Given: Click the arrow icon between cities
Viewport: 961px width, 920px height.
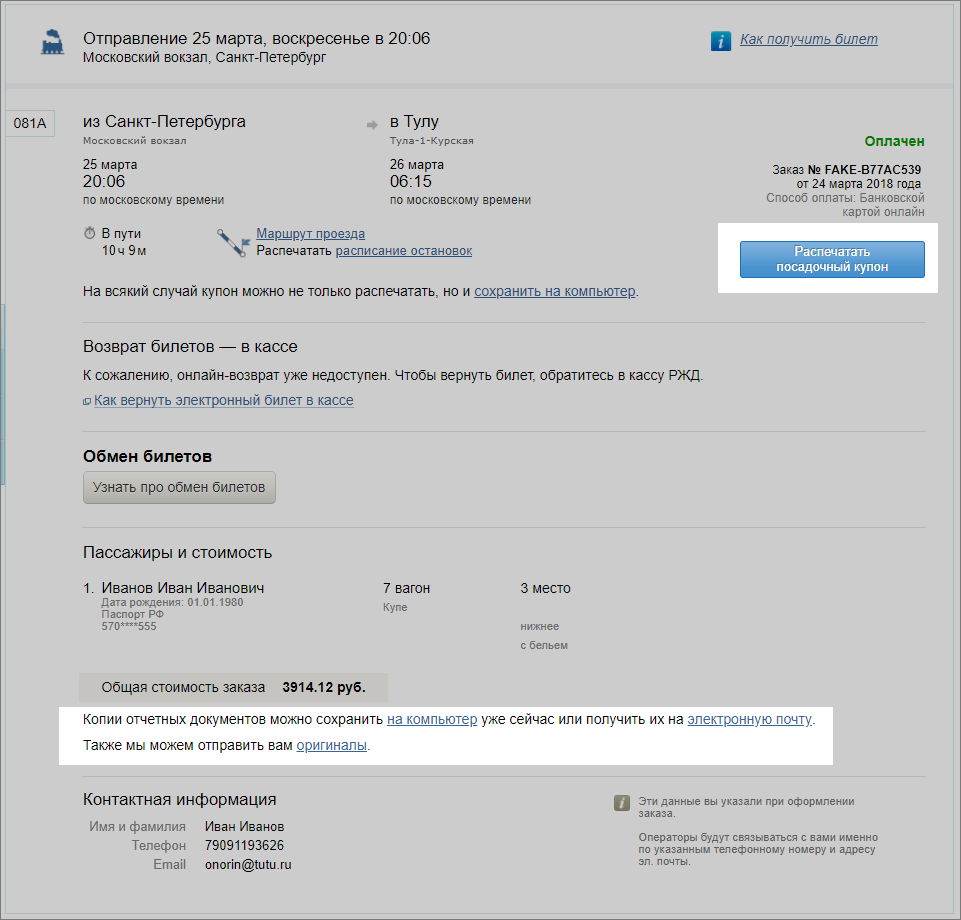Looking at the screenshot, I should (x=372, y=125).
